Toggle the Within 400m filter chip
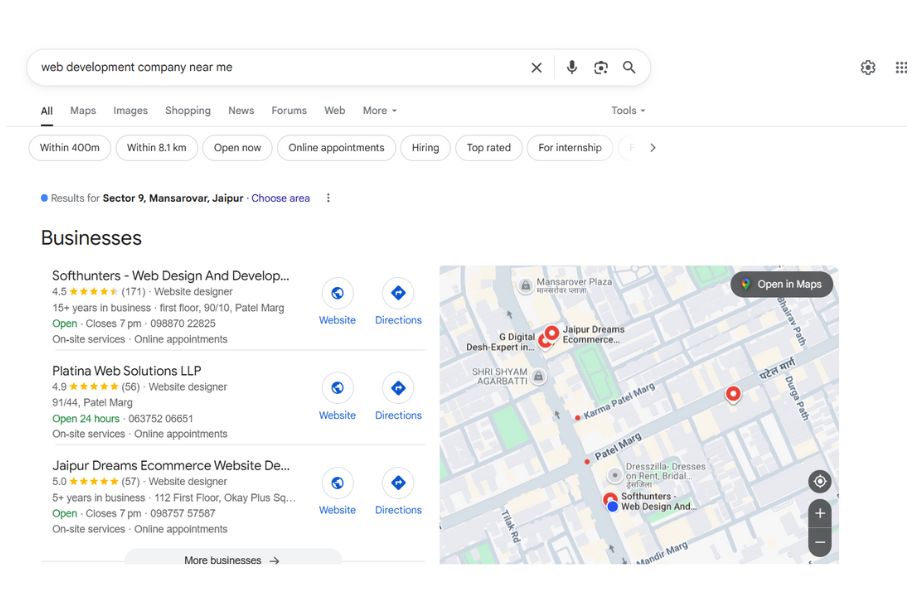 click(x=69, y=148)
